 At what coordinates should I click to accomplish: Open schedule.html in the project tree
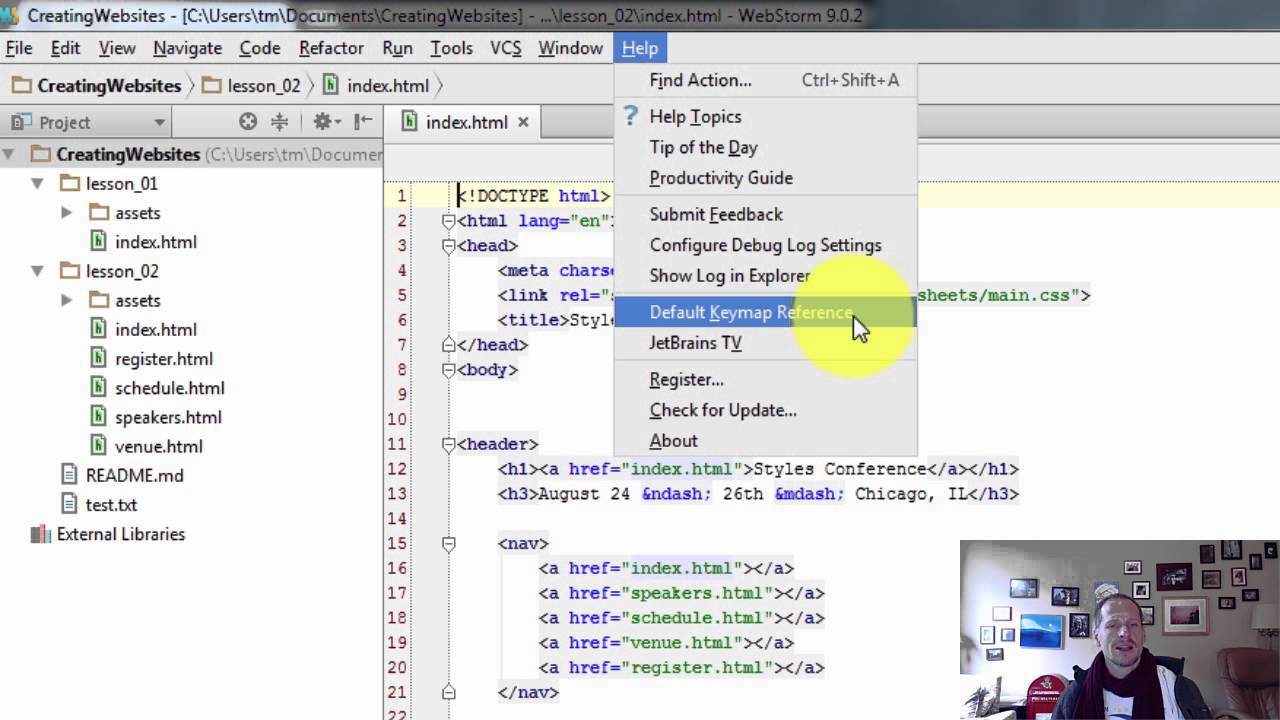coord(169,388)
